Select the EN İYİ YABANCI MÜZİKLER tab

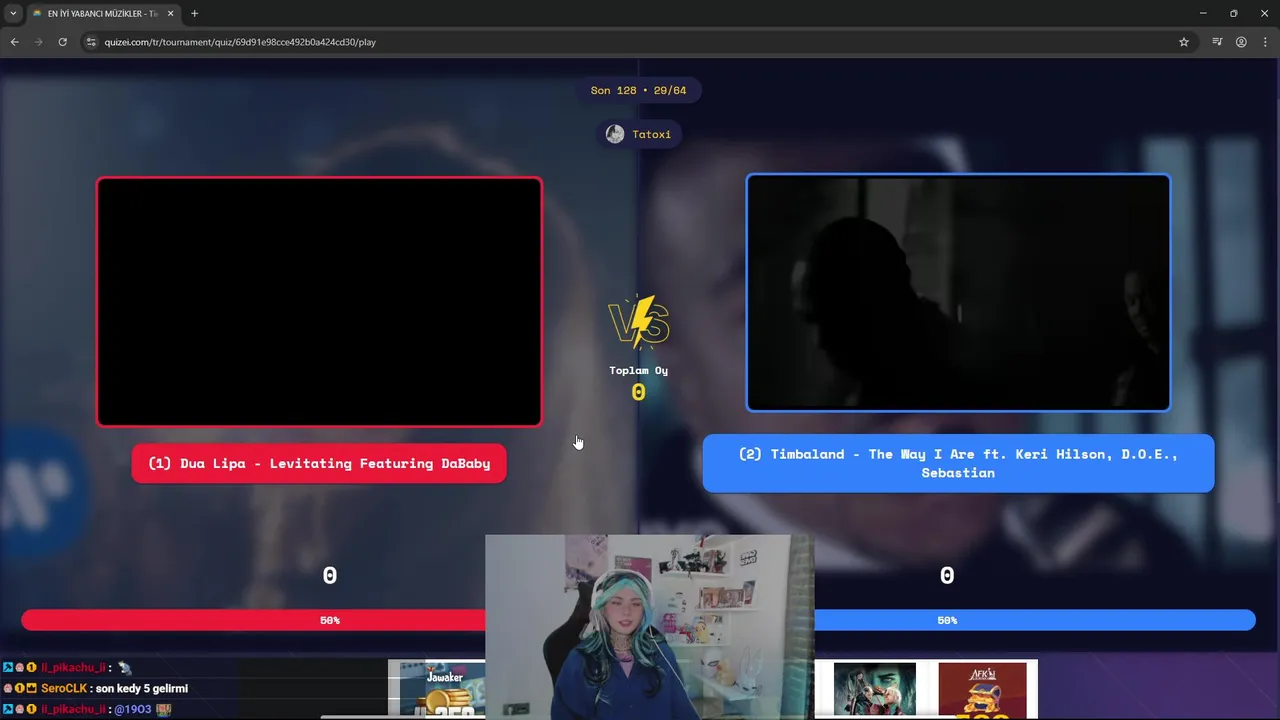click(103, 13)
